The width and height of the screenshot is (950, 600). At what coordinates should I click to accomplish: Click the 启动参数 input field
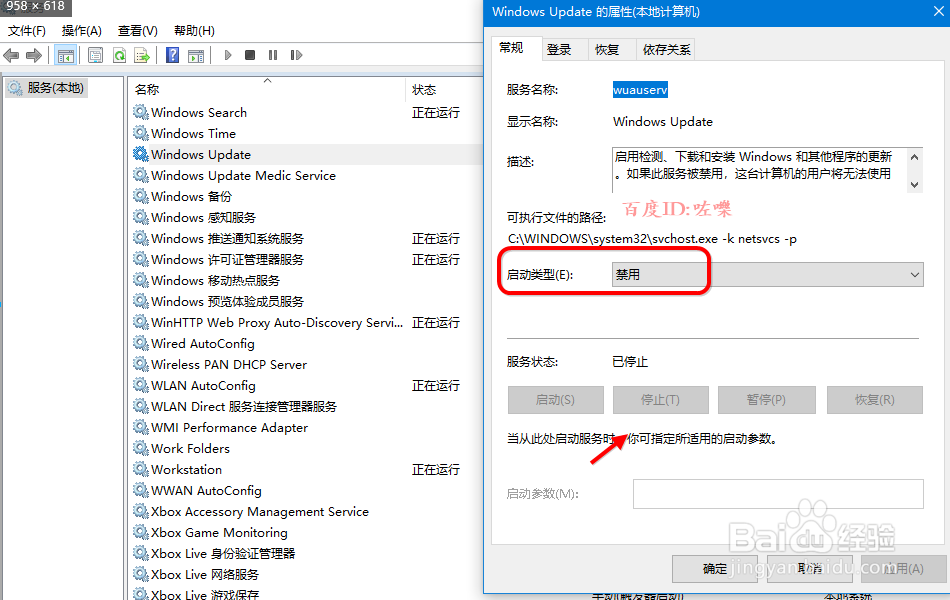pos(778,494)
